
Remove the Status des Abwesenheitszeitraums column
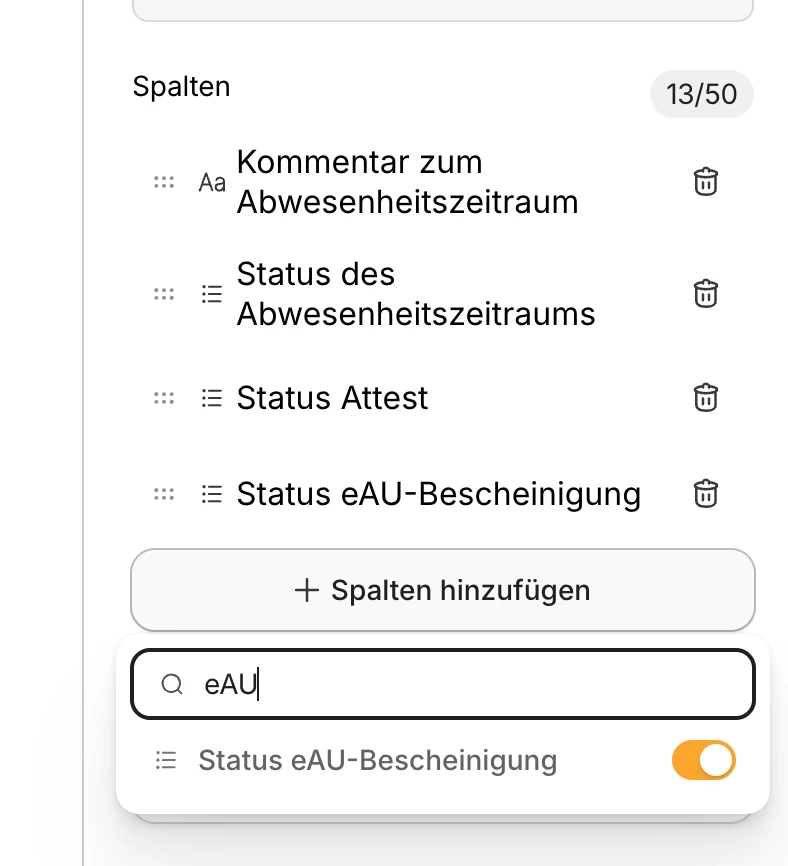(706, 294)
